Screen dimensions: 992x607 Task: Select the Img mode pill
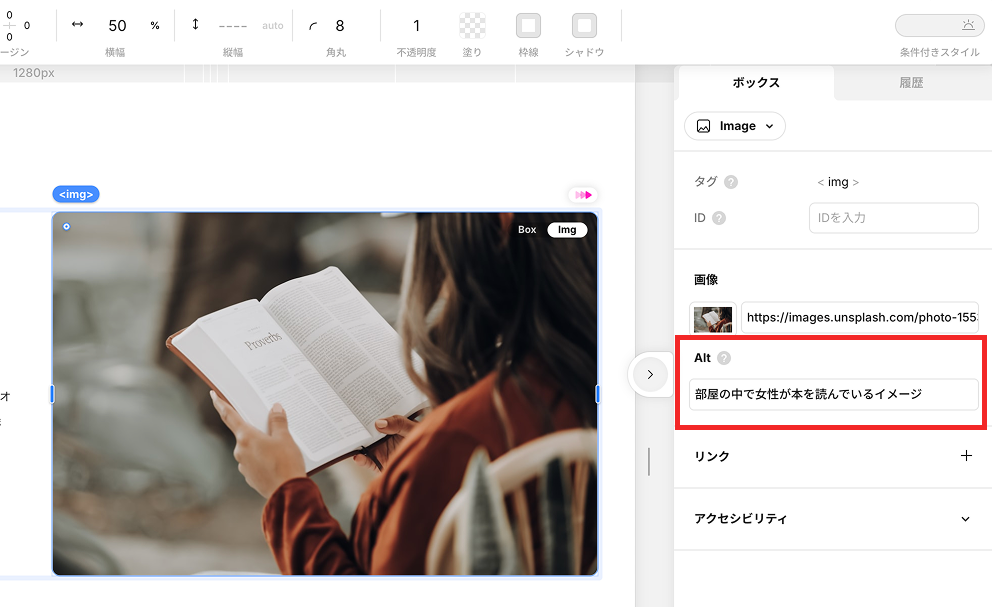(x=567, y=230)
